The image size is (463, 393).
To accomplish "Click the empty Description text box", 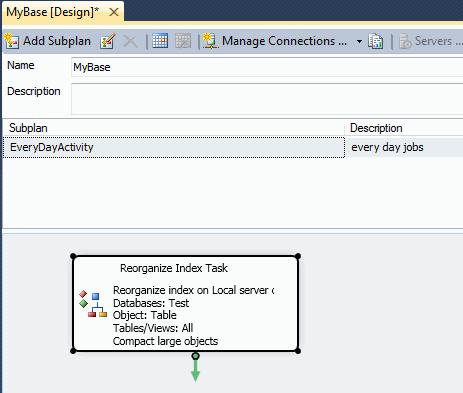I will click(267, 99).
